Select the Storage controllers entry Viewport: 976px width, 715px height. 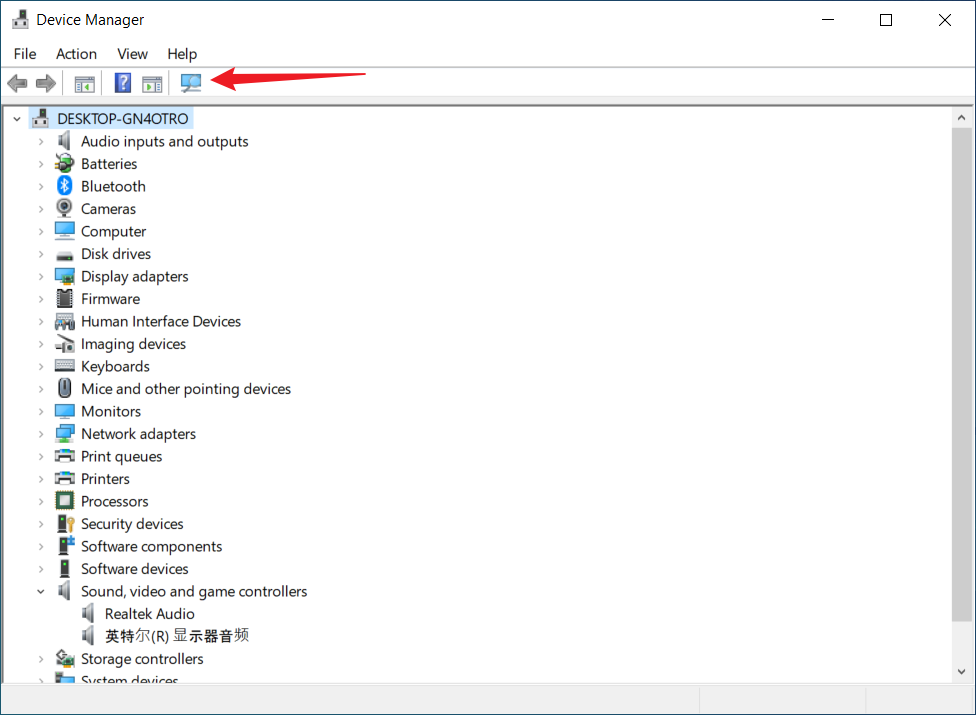pos(142,659)
